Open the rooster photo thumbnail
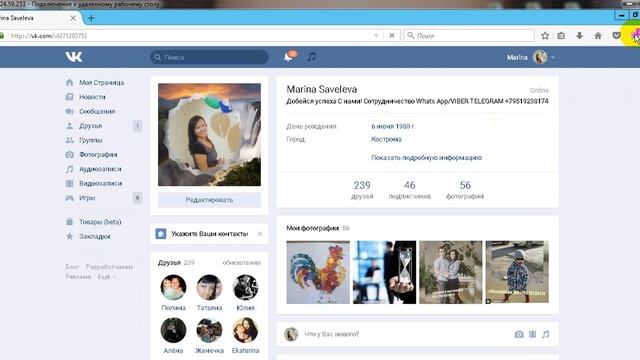 tap(318, 272)
